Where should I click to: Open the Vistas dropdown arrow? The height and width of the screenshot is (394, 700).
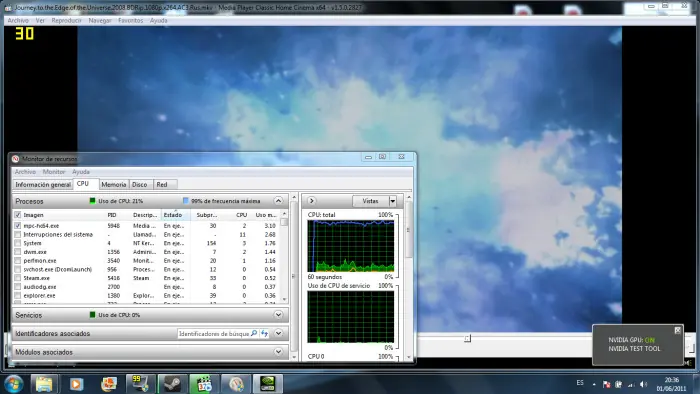click(392, 201)
